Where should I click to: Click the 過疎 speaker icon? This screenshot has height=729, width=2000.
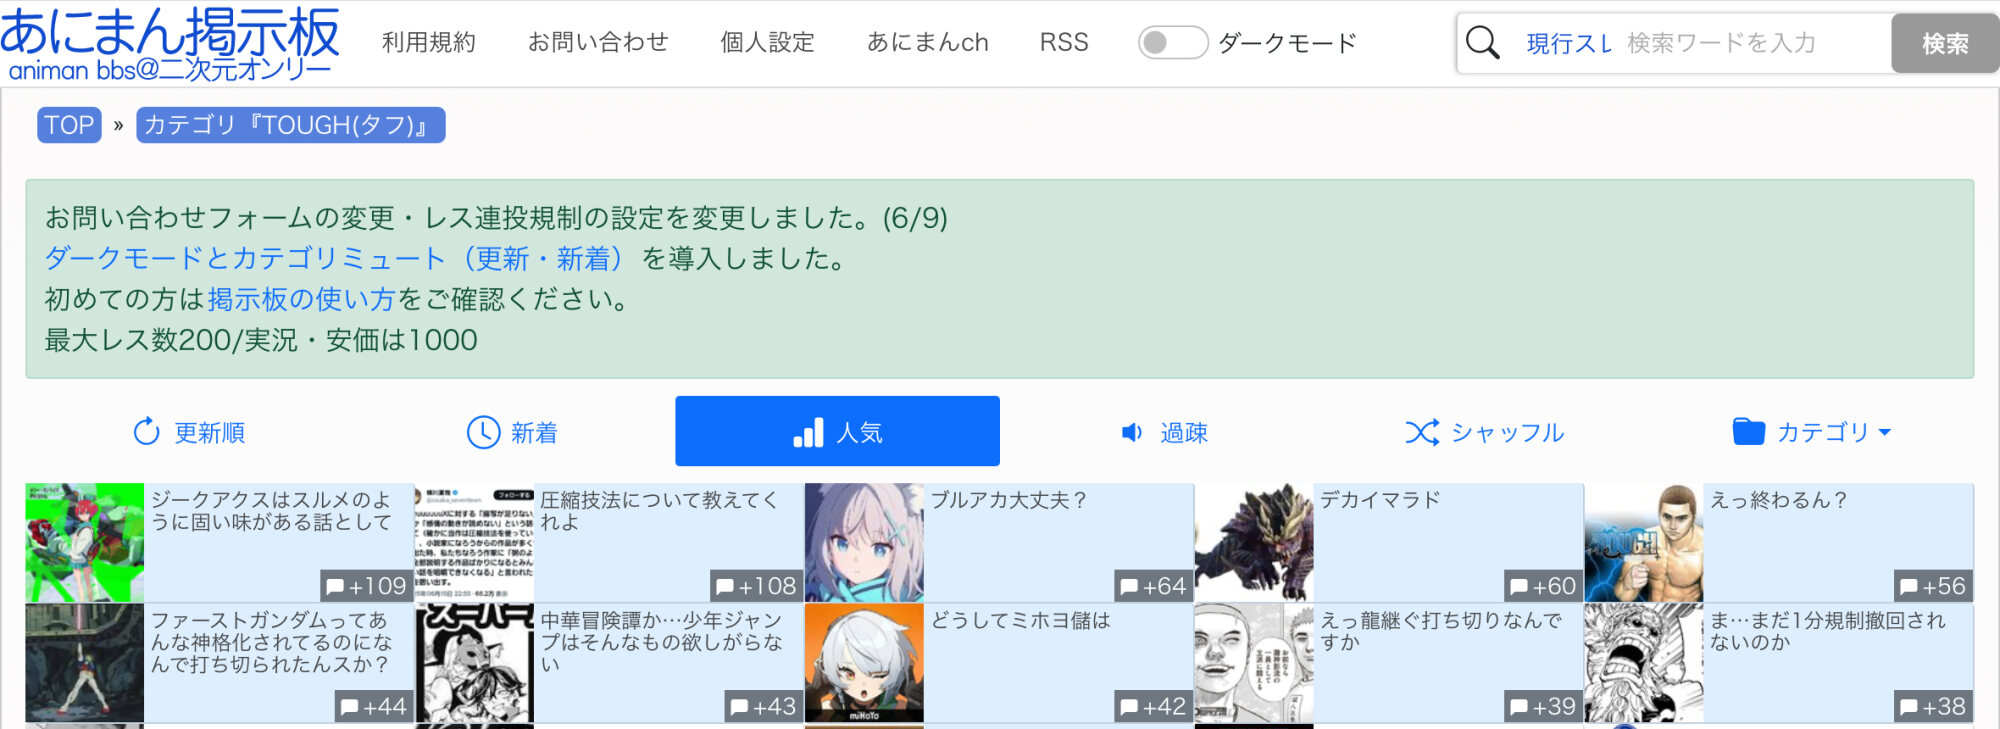tap(1132, 432)
